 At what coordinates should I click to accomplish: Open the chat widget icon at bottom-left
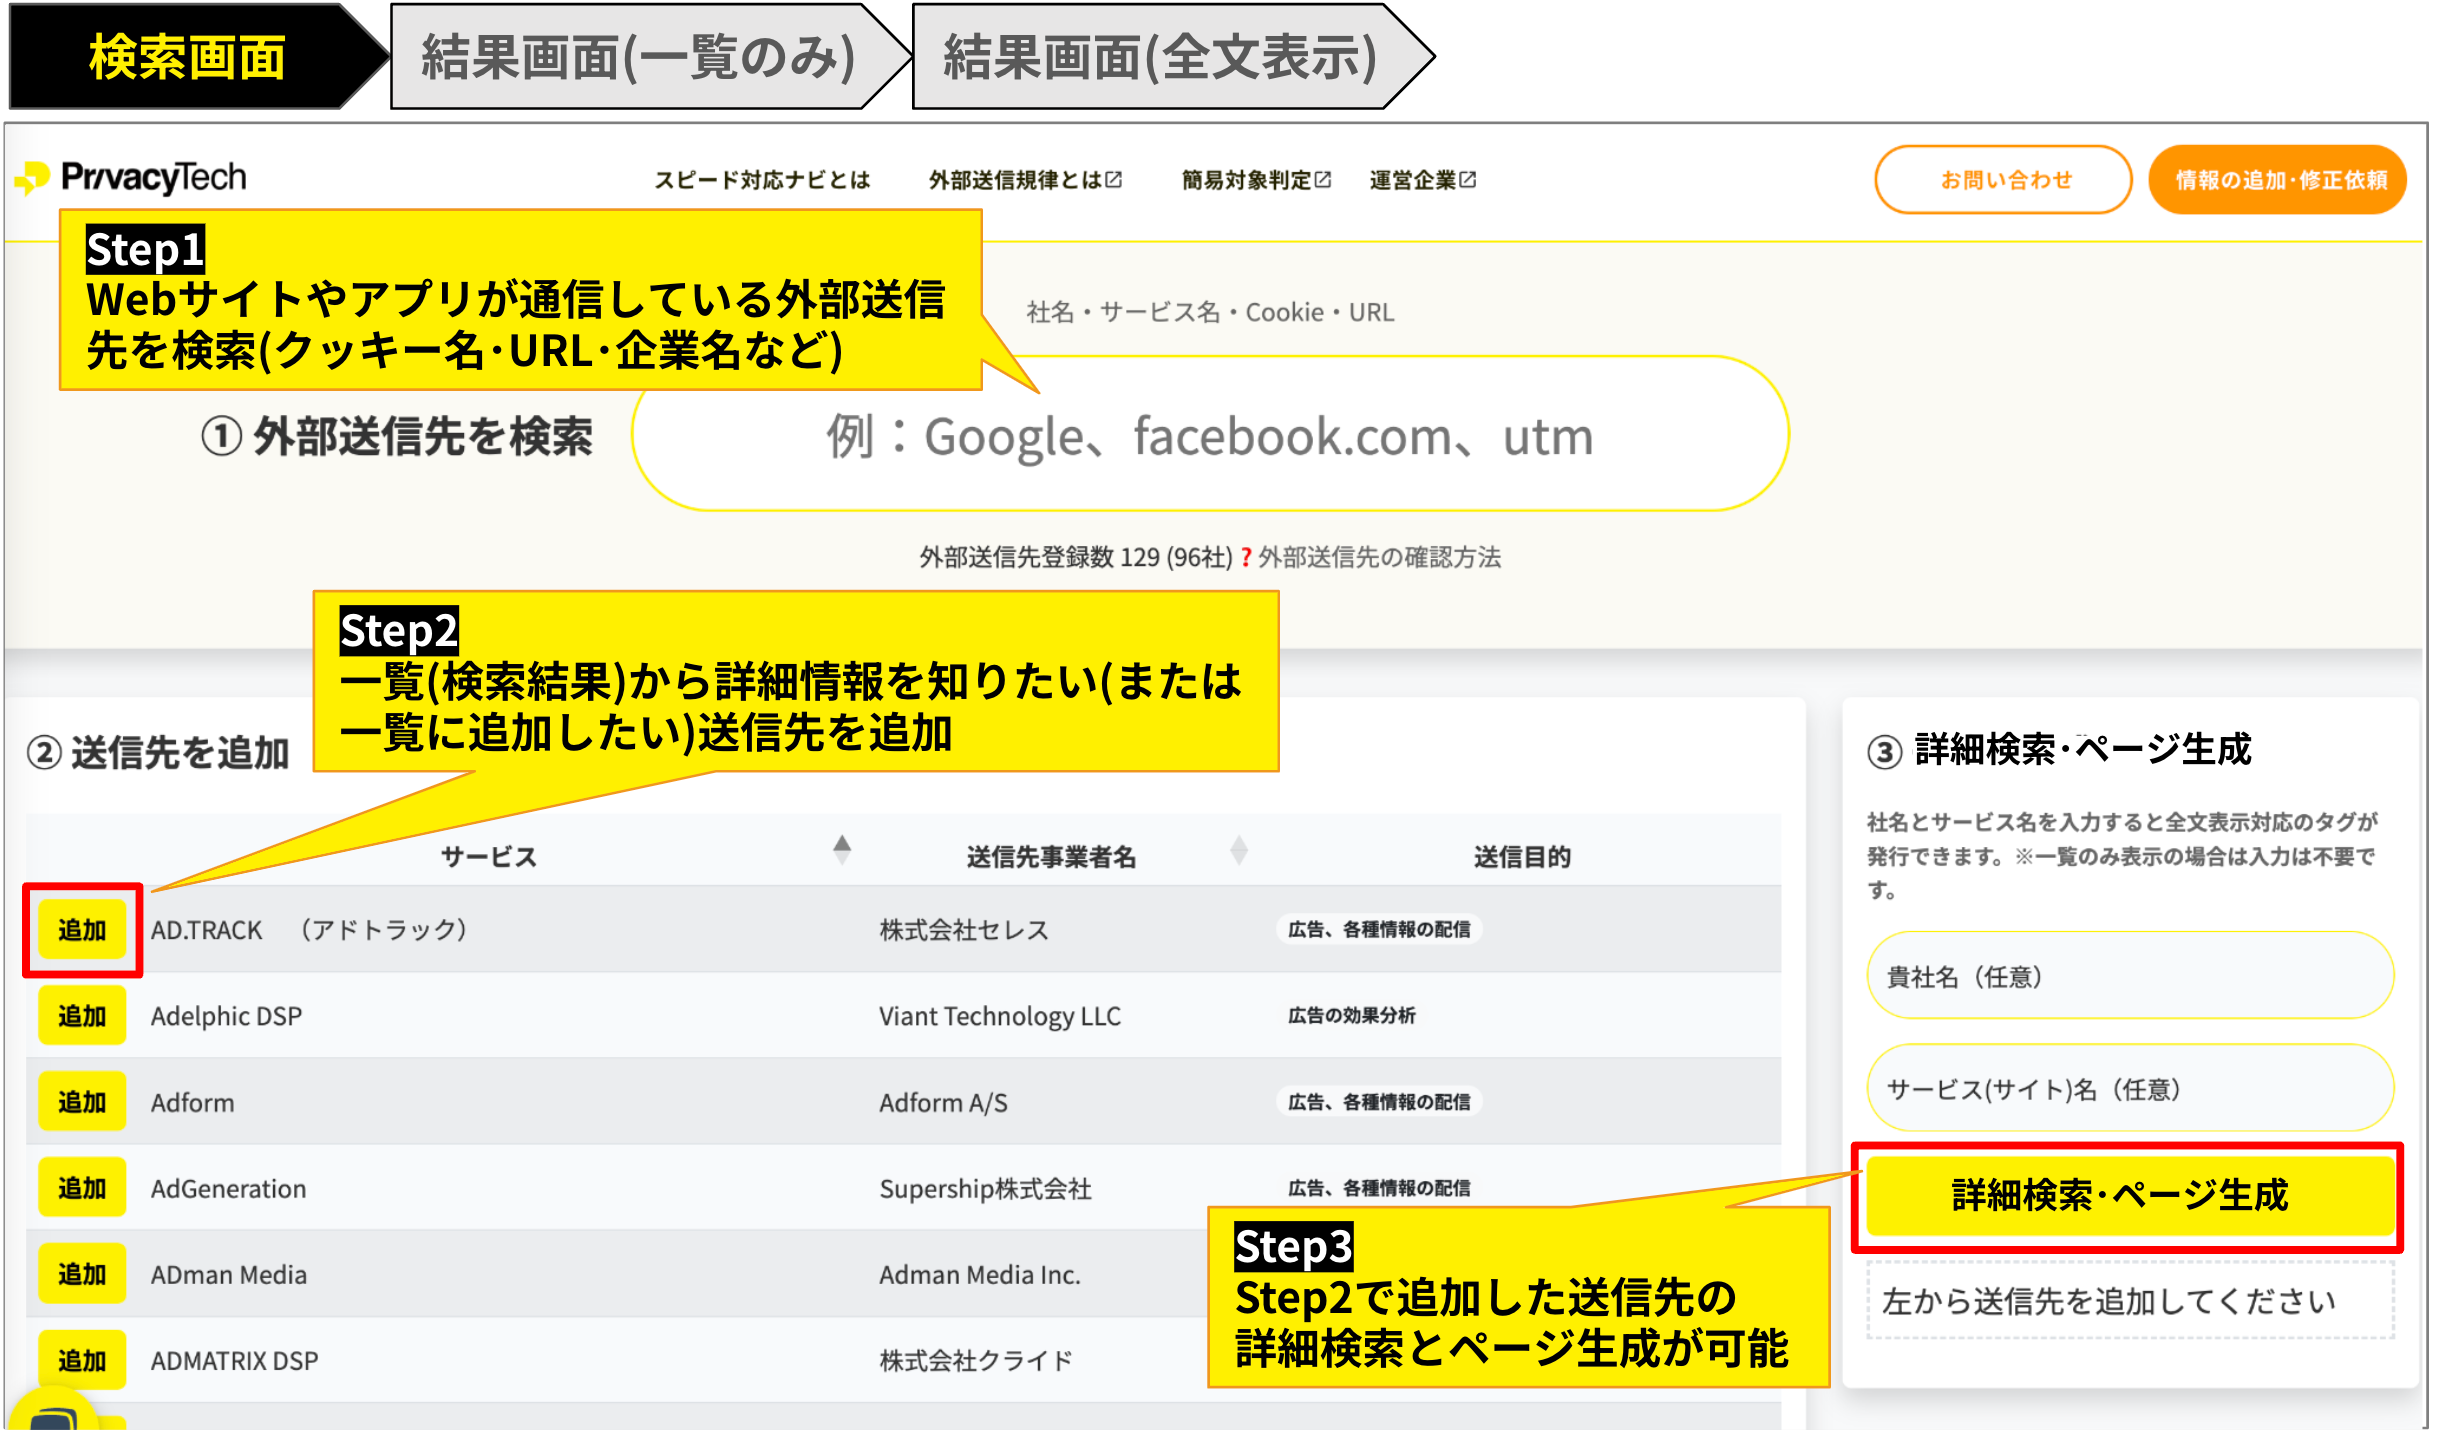pos(52,1415)
